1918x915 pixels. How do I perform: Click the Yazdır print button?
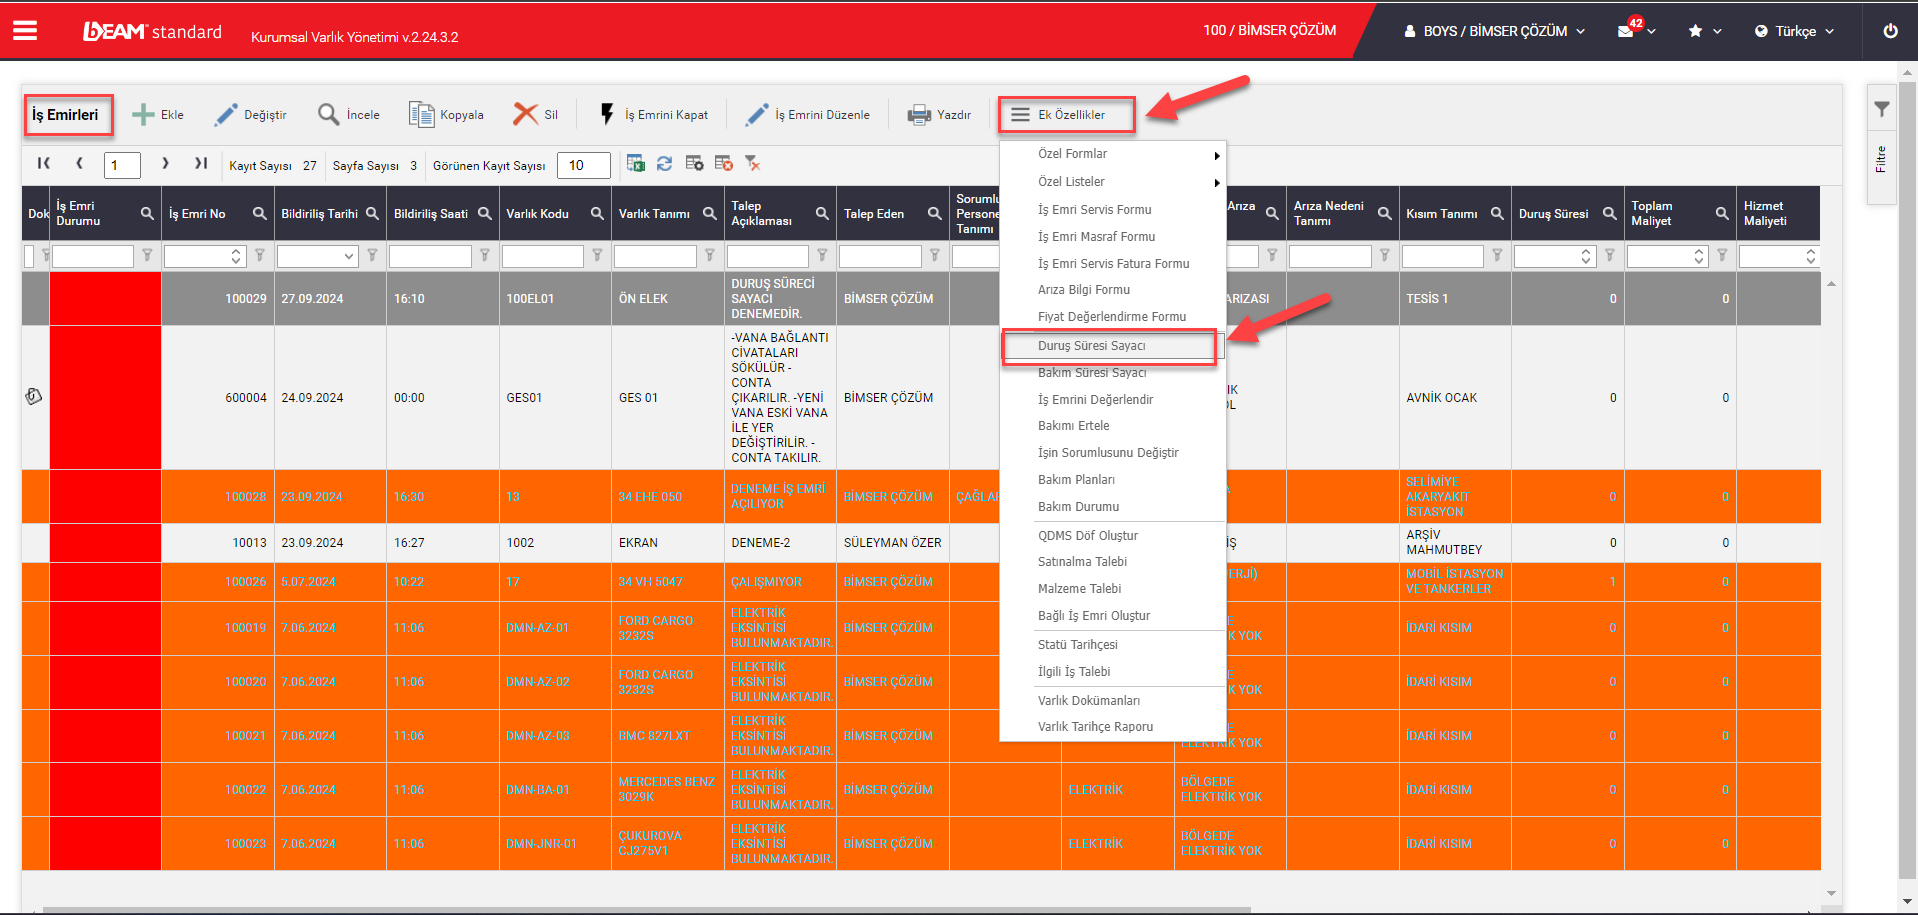pos(939,115)
